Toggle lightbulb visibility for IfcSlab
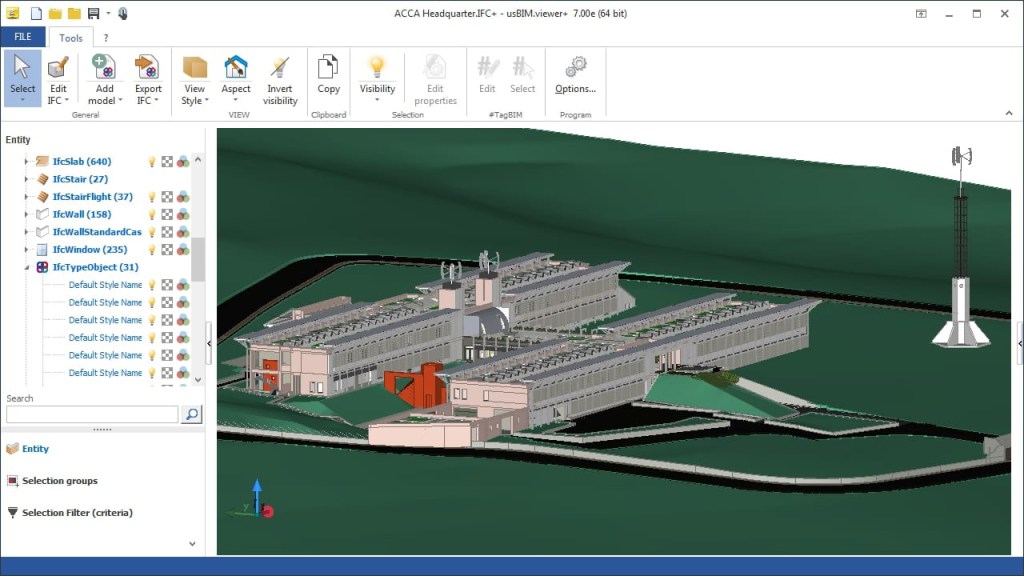This screenshot has width=1024, height=576. point(153,161)
